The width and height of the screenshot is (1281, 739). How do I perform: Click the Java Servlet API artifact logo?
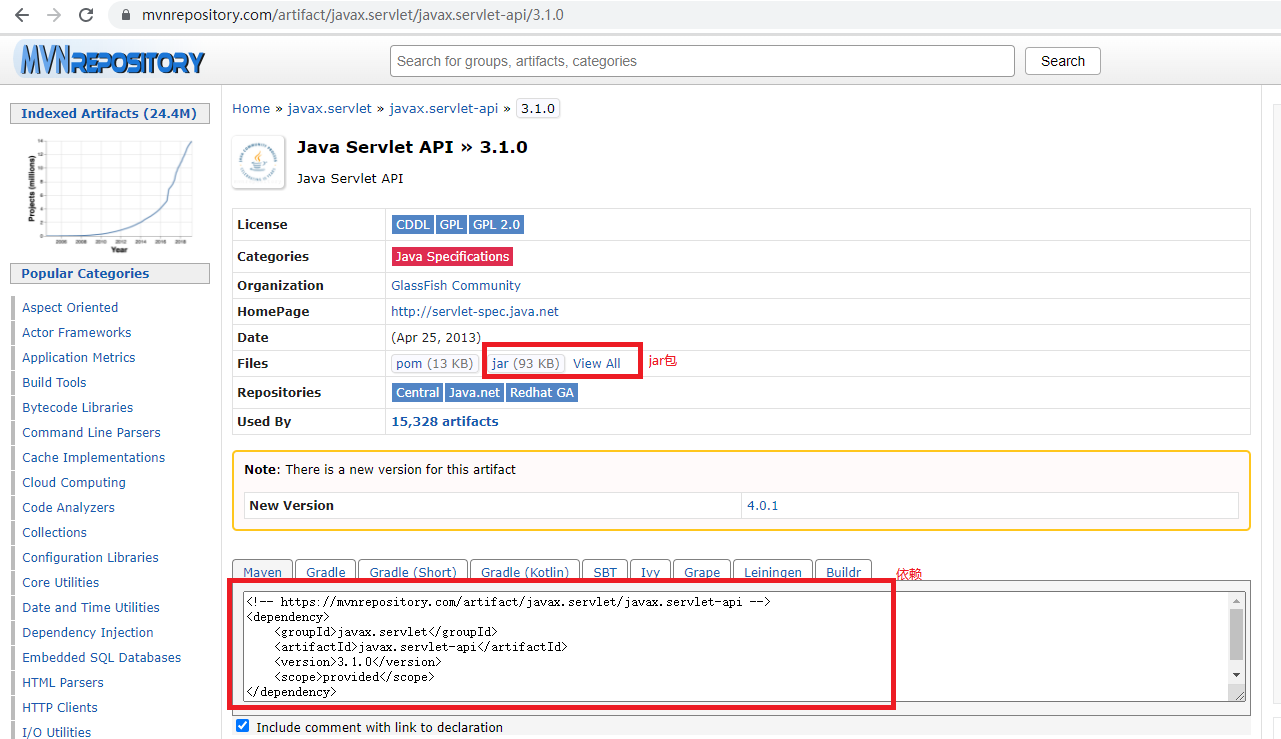tap(259, 162)
